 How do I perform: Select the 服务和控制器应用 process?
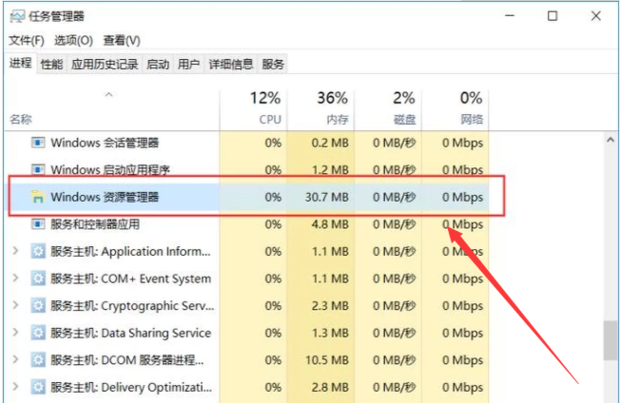(95, 224)
